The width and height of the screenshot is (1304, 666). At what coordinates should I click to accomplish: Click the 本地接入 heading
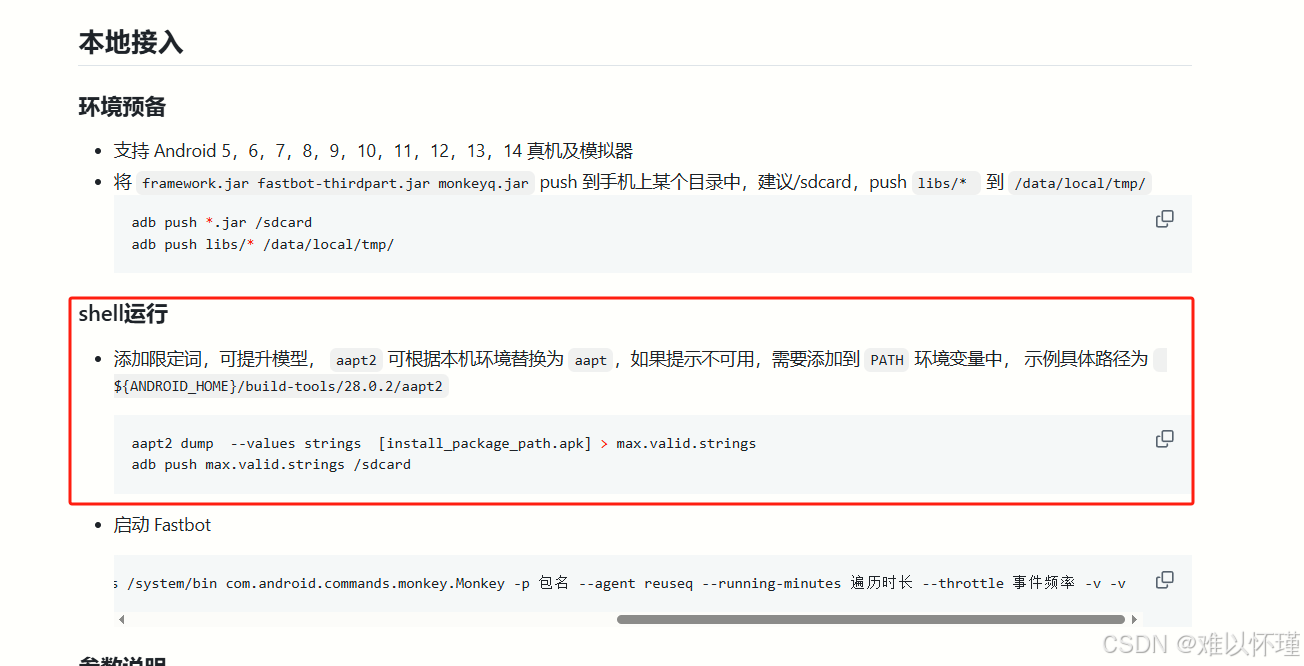130,43
